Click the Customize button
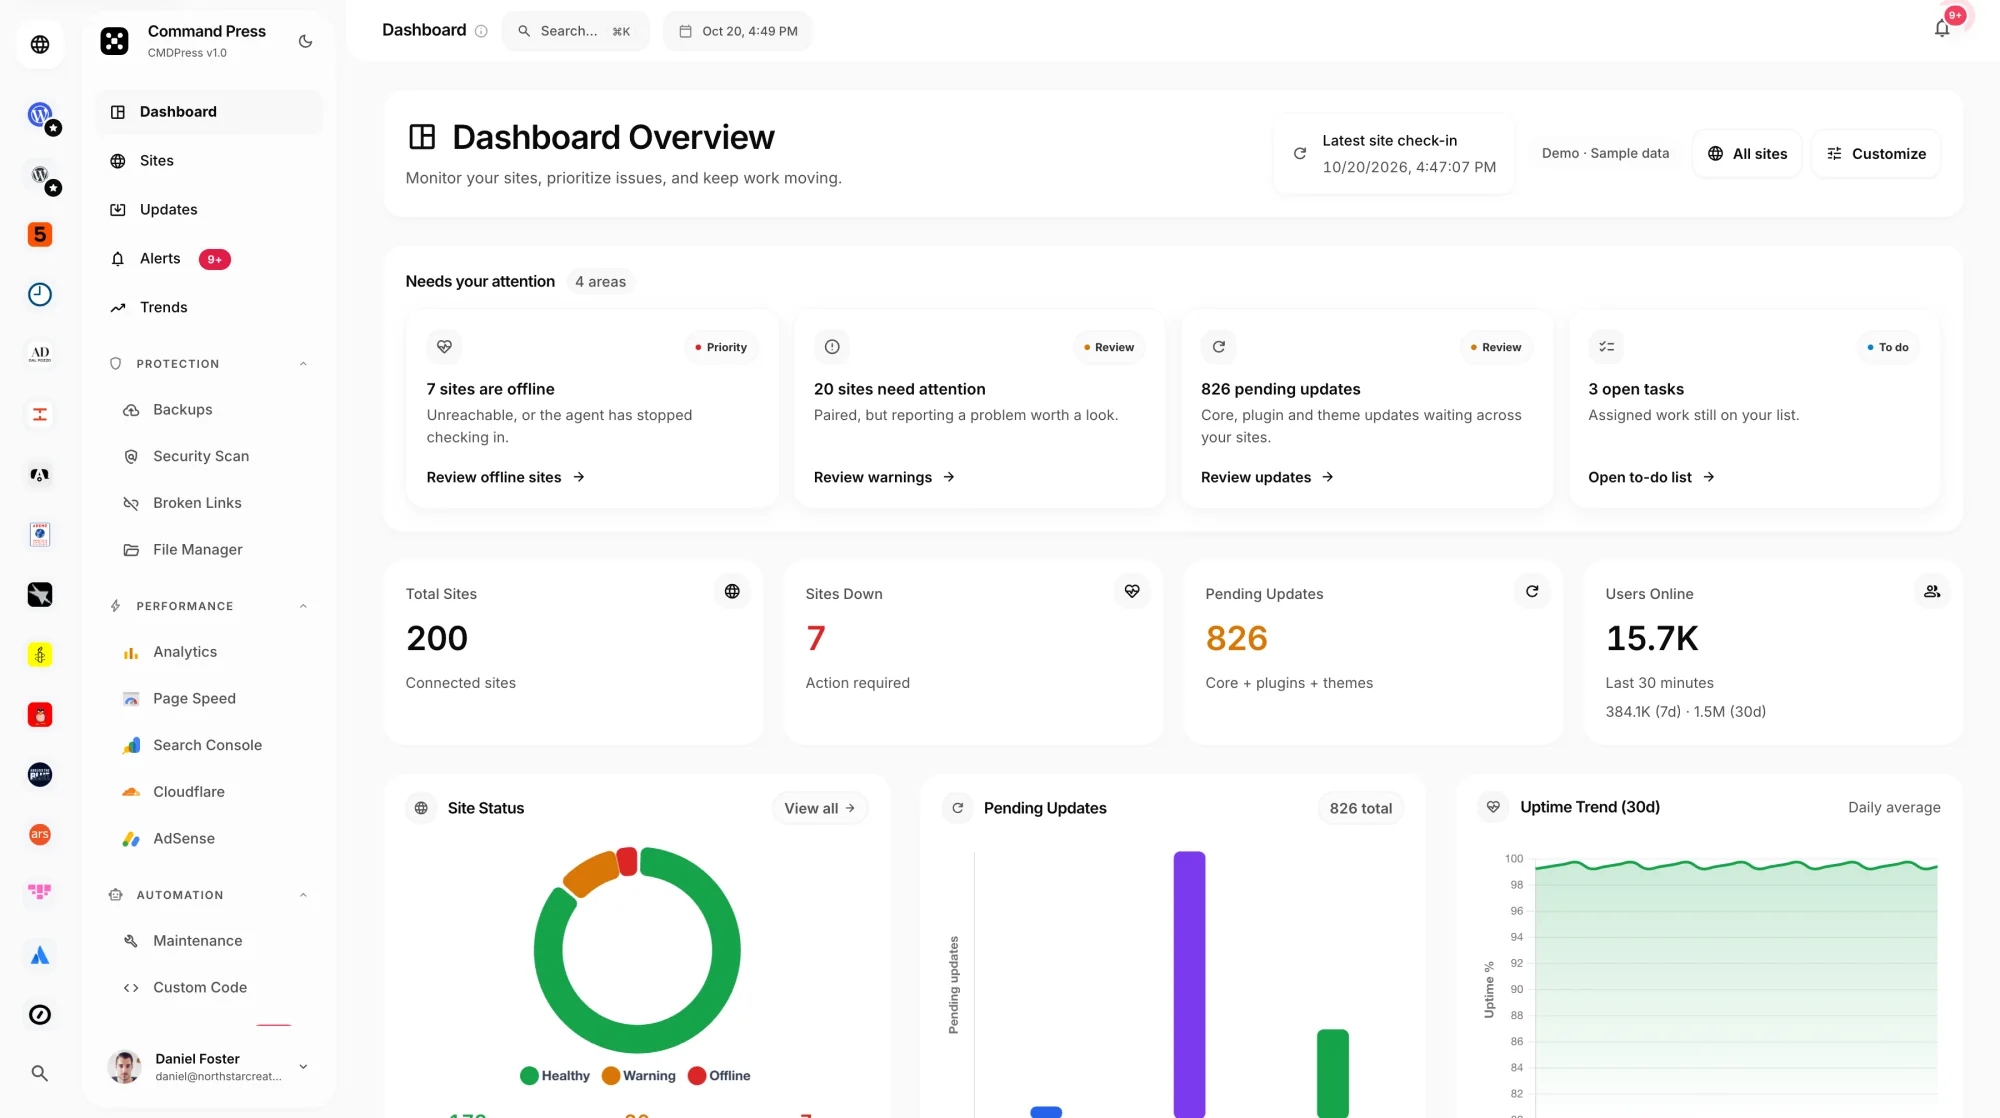This screenshot has width=2000, height=1118. [1876, 153]
